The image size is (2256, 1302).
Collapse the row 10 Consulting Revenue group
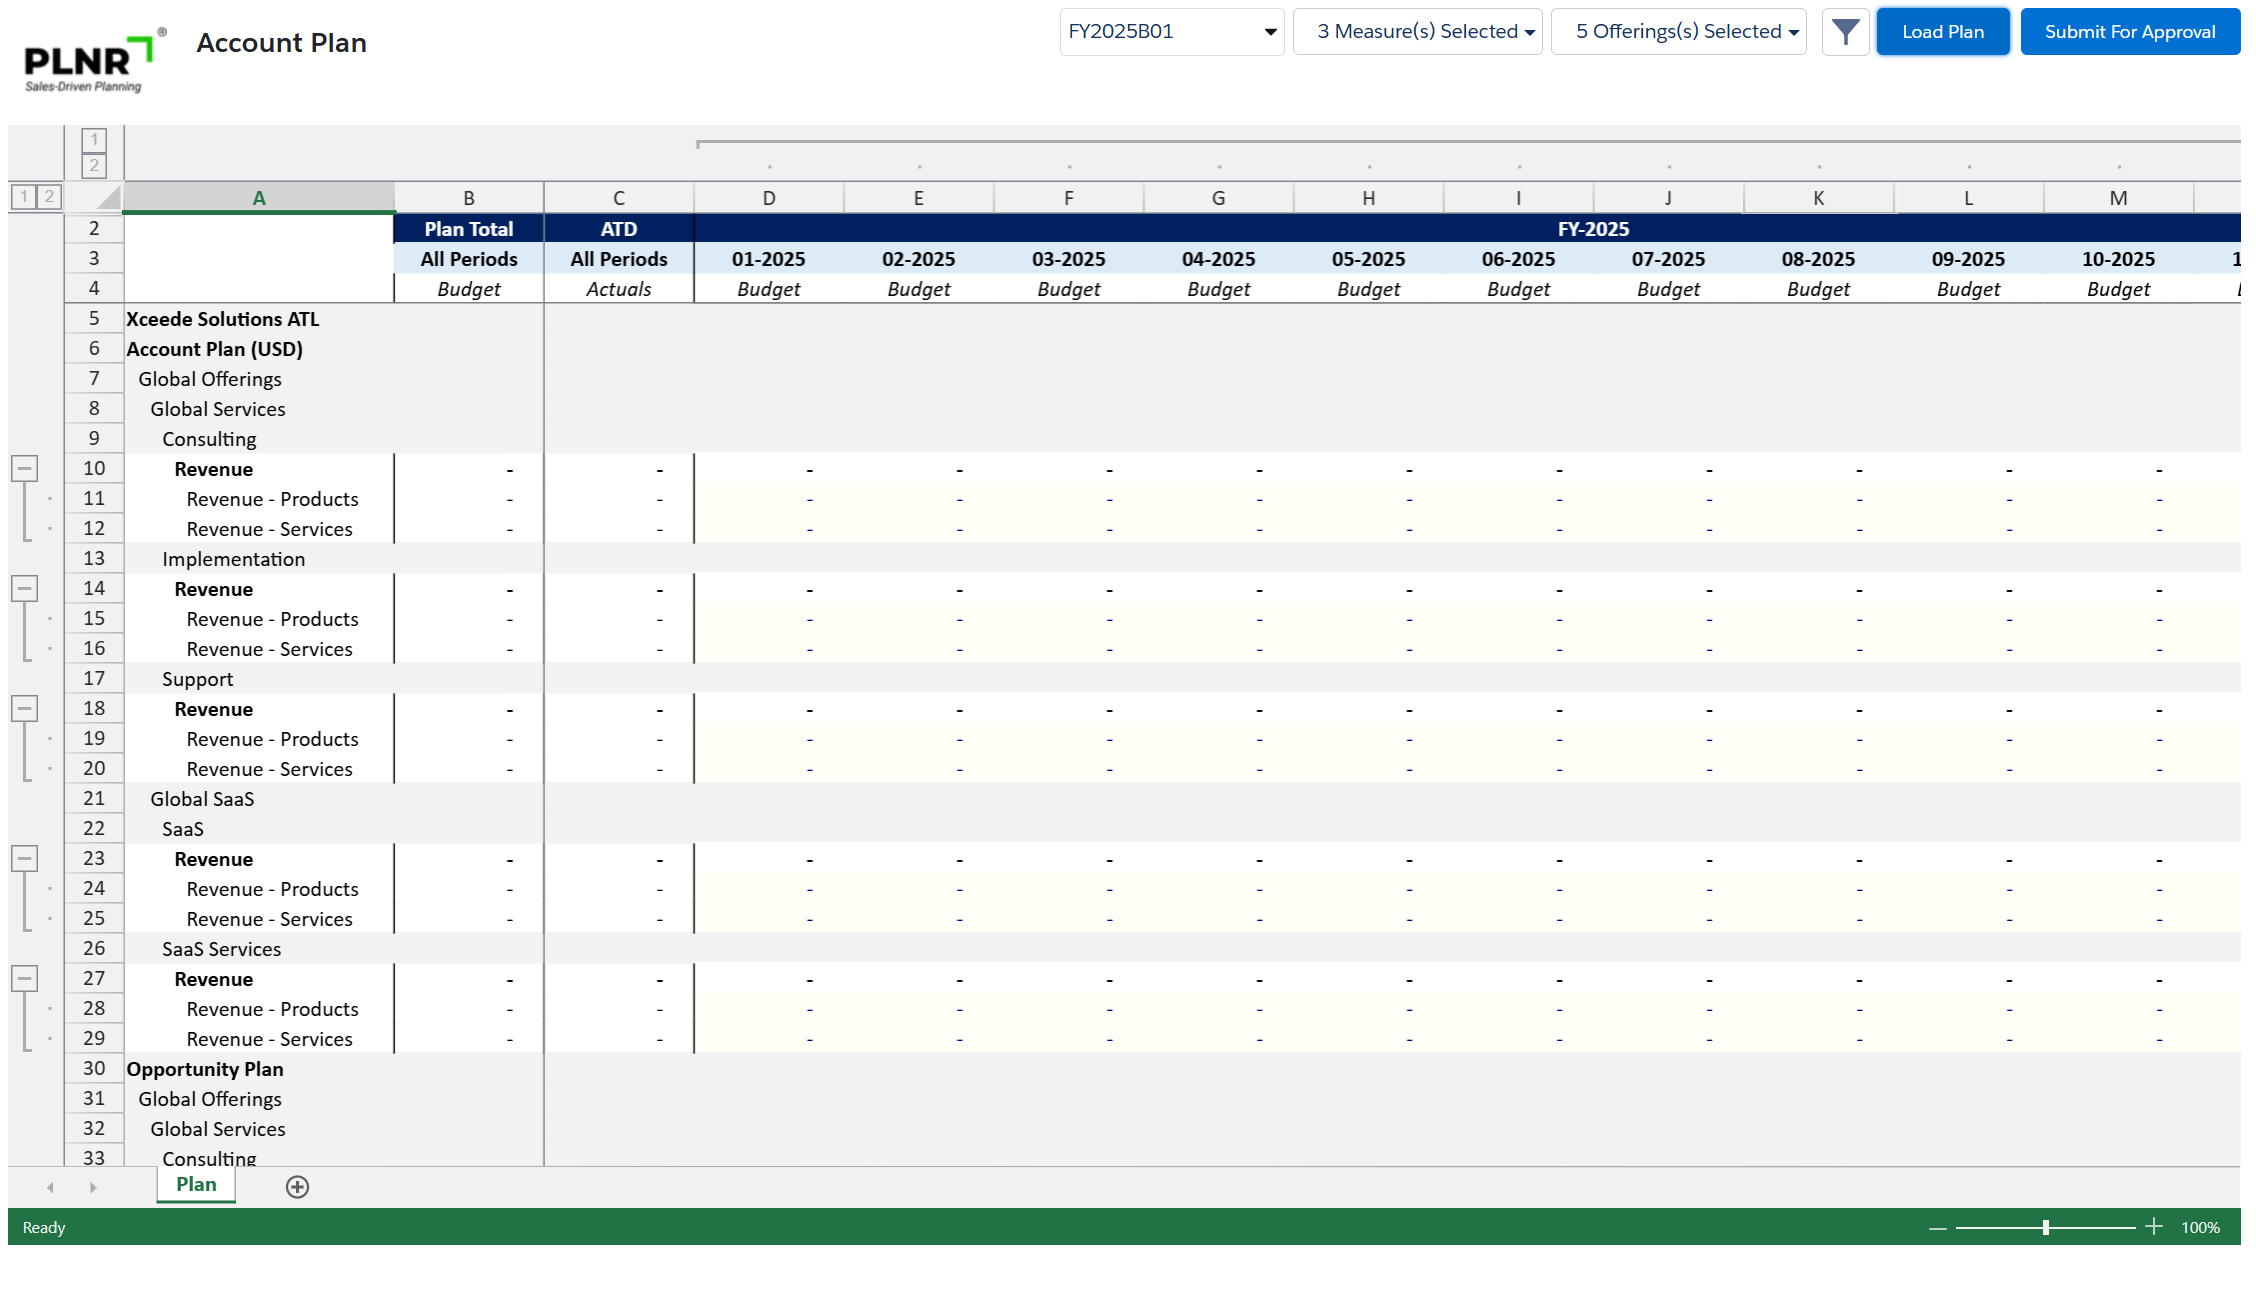(x=25, y=468)
